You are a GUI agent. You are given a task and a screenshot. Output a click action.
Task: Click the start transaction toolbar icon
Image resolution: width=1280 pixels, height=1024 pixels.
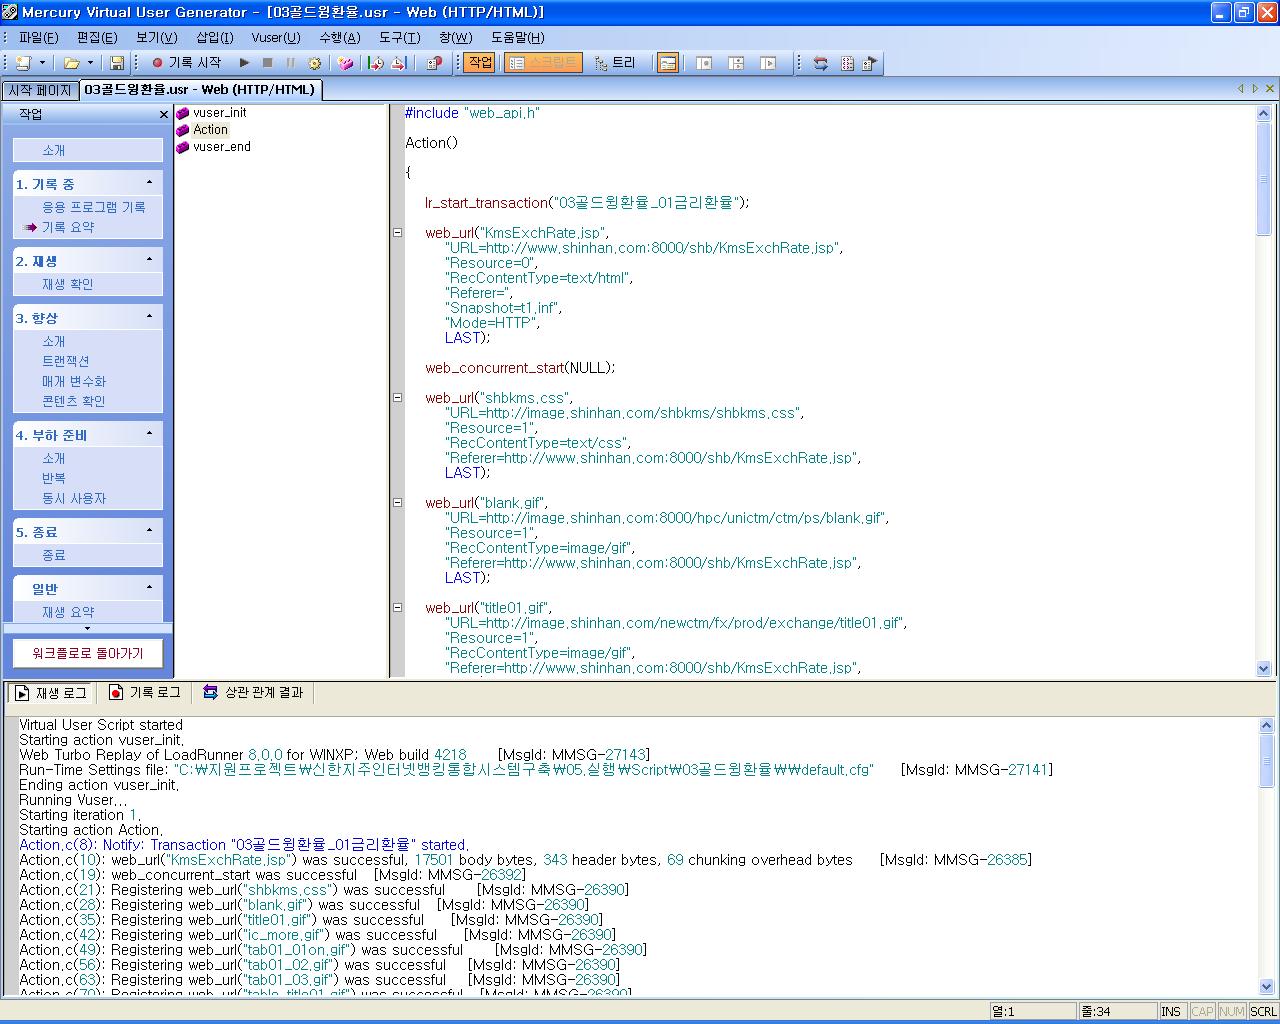pyautogui.click(x=376, y=63)
